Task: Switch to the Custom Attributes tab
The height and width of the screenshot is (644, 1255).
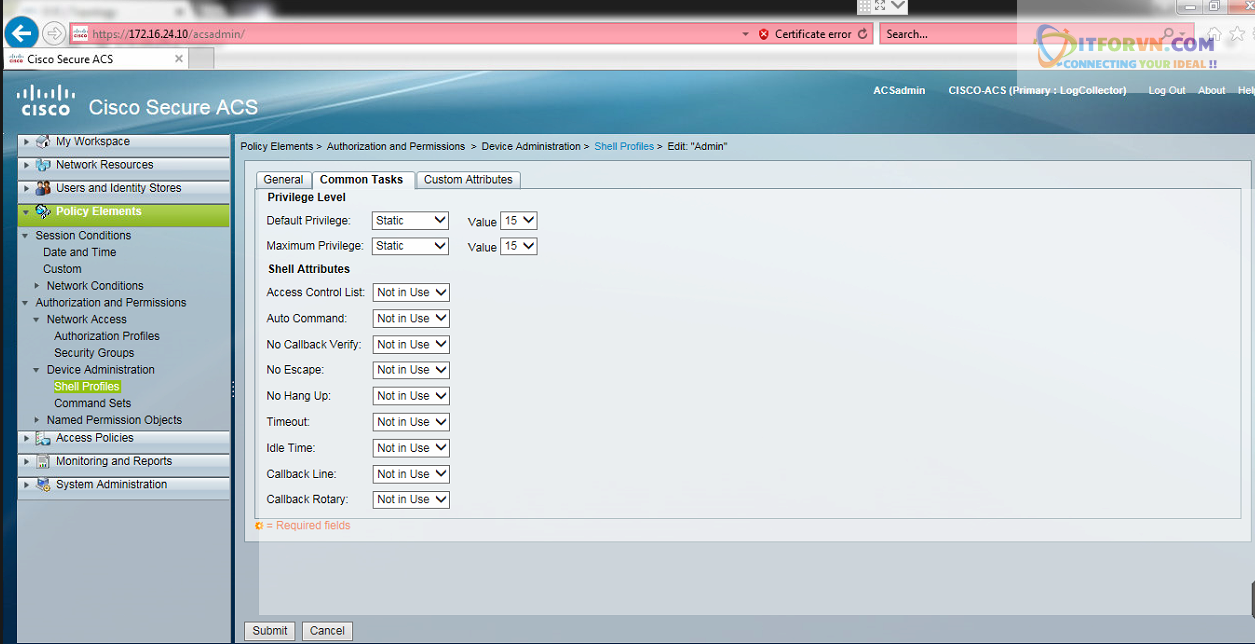Action: (x=468, y=180)
